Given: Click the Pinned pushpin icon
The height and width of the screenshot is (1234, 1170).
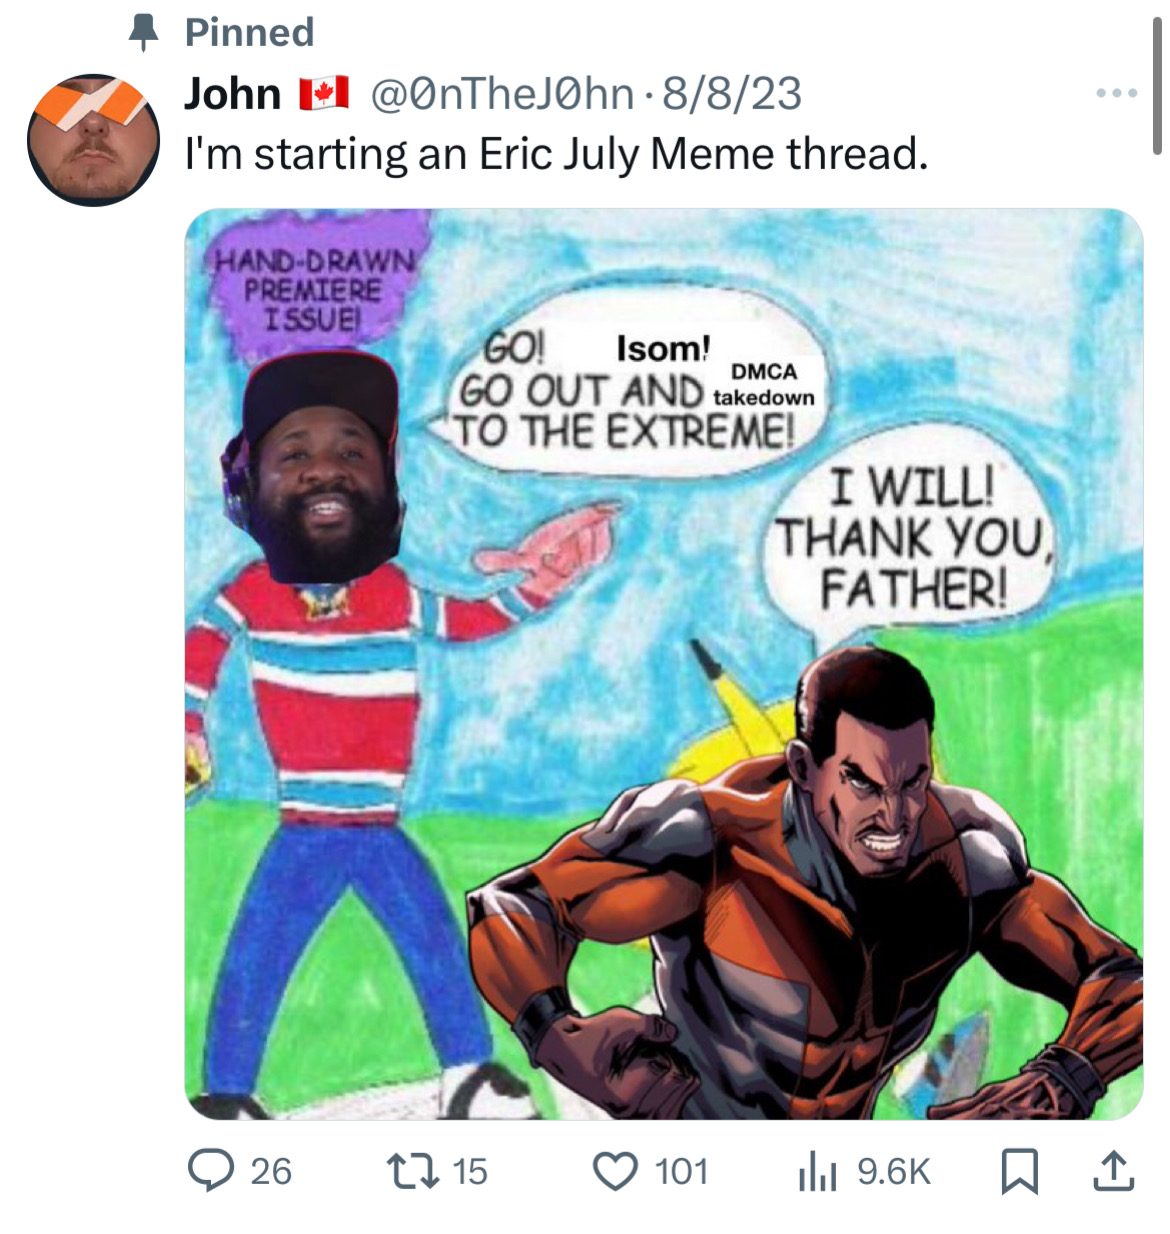Looking at the screenshot, I should [145, 33].
